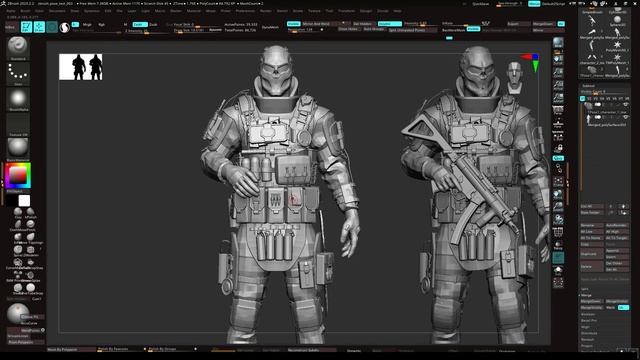Screen dimensions: 640x360
Task: Click the XYZ axis orientation gizmo
Action: click(531, 62)
